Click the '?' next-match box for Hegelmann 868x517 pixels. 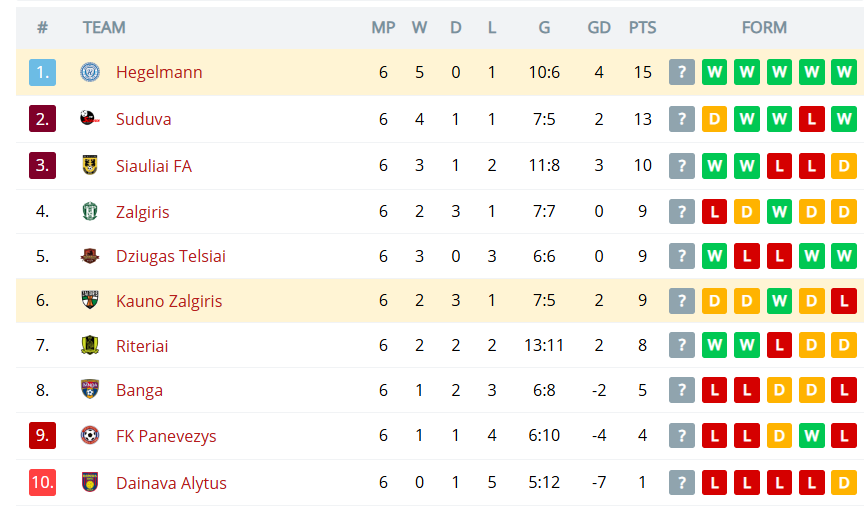681,72
